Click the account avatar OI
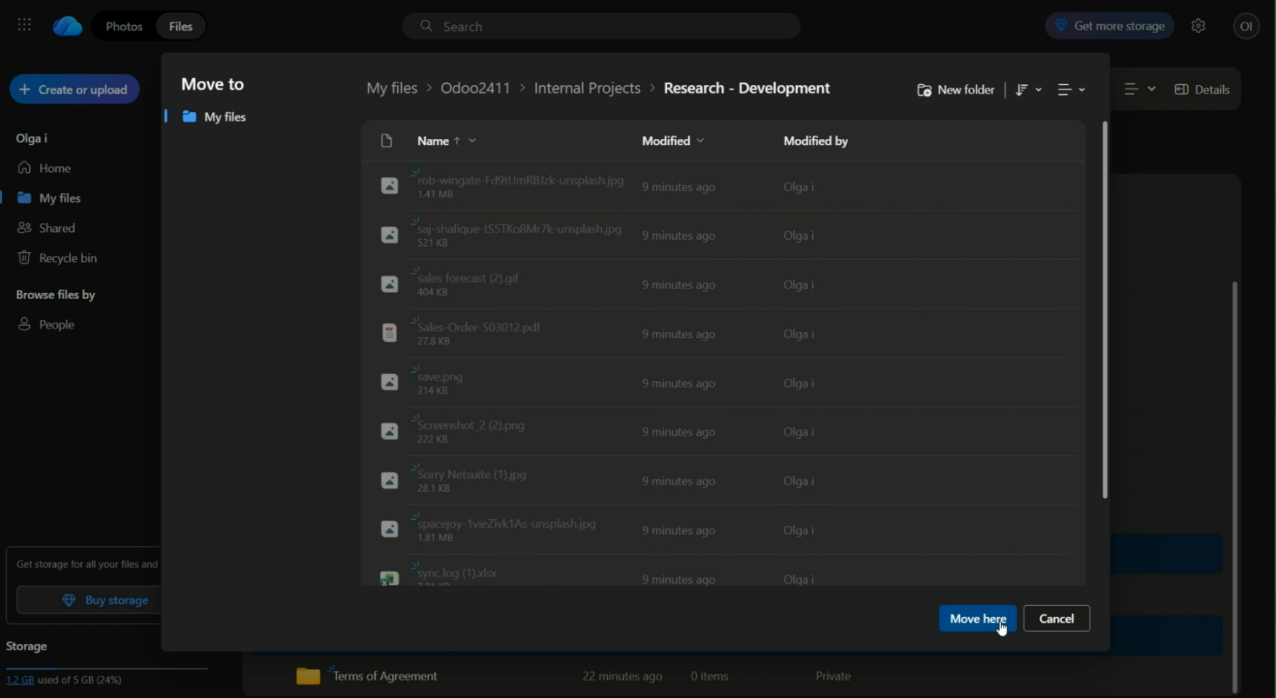The height and width of the screenshot is (698, 1276). [x=1246, y=26]
